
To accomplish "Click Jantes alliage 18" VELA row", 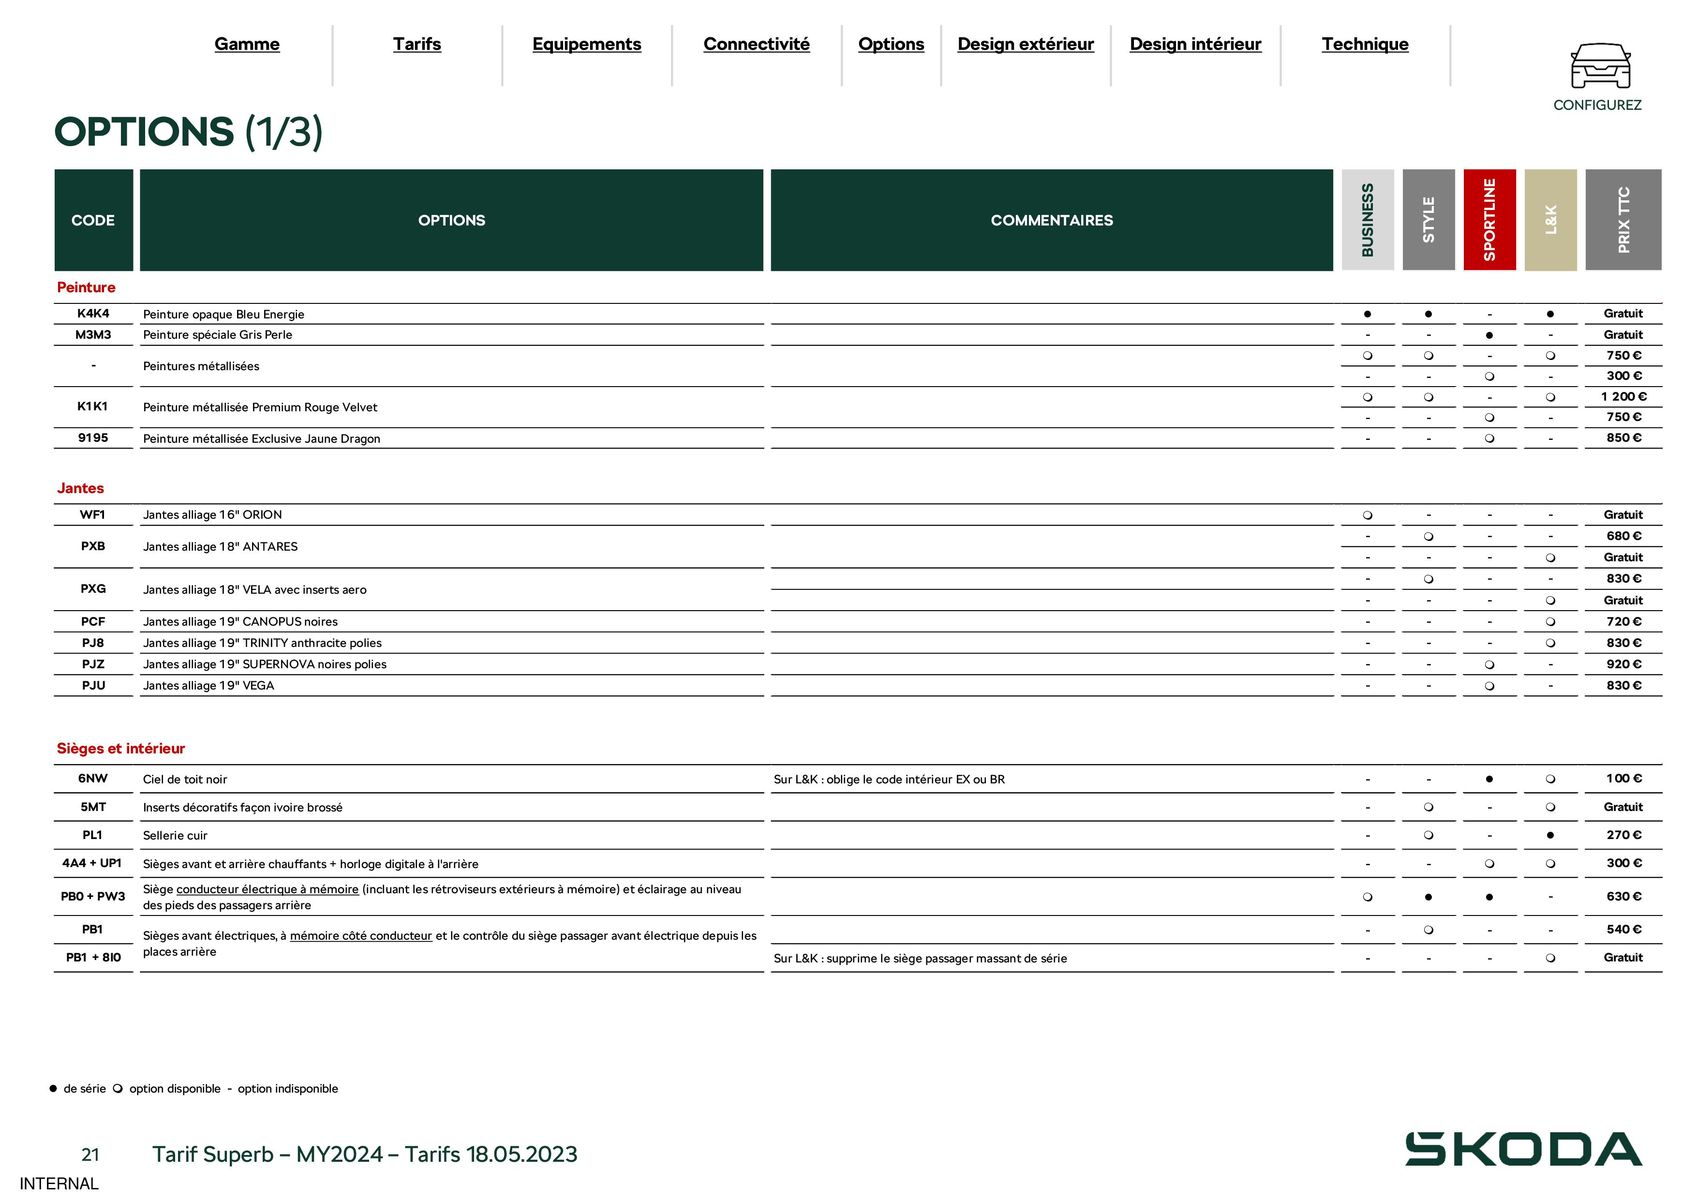I will tap(255, 590).
